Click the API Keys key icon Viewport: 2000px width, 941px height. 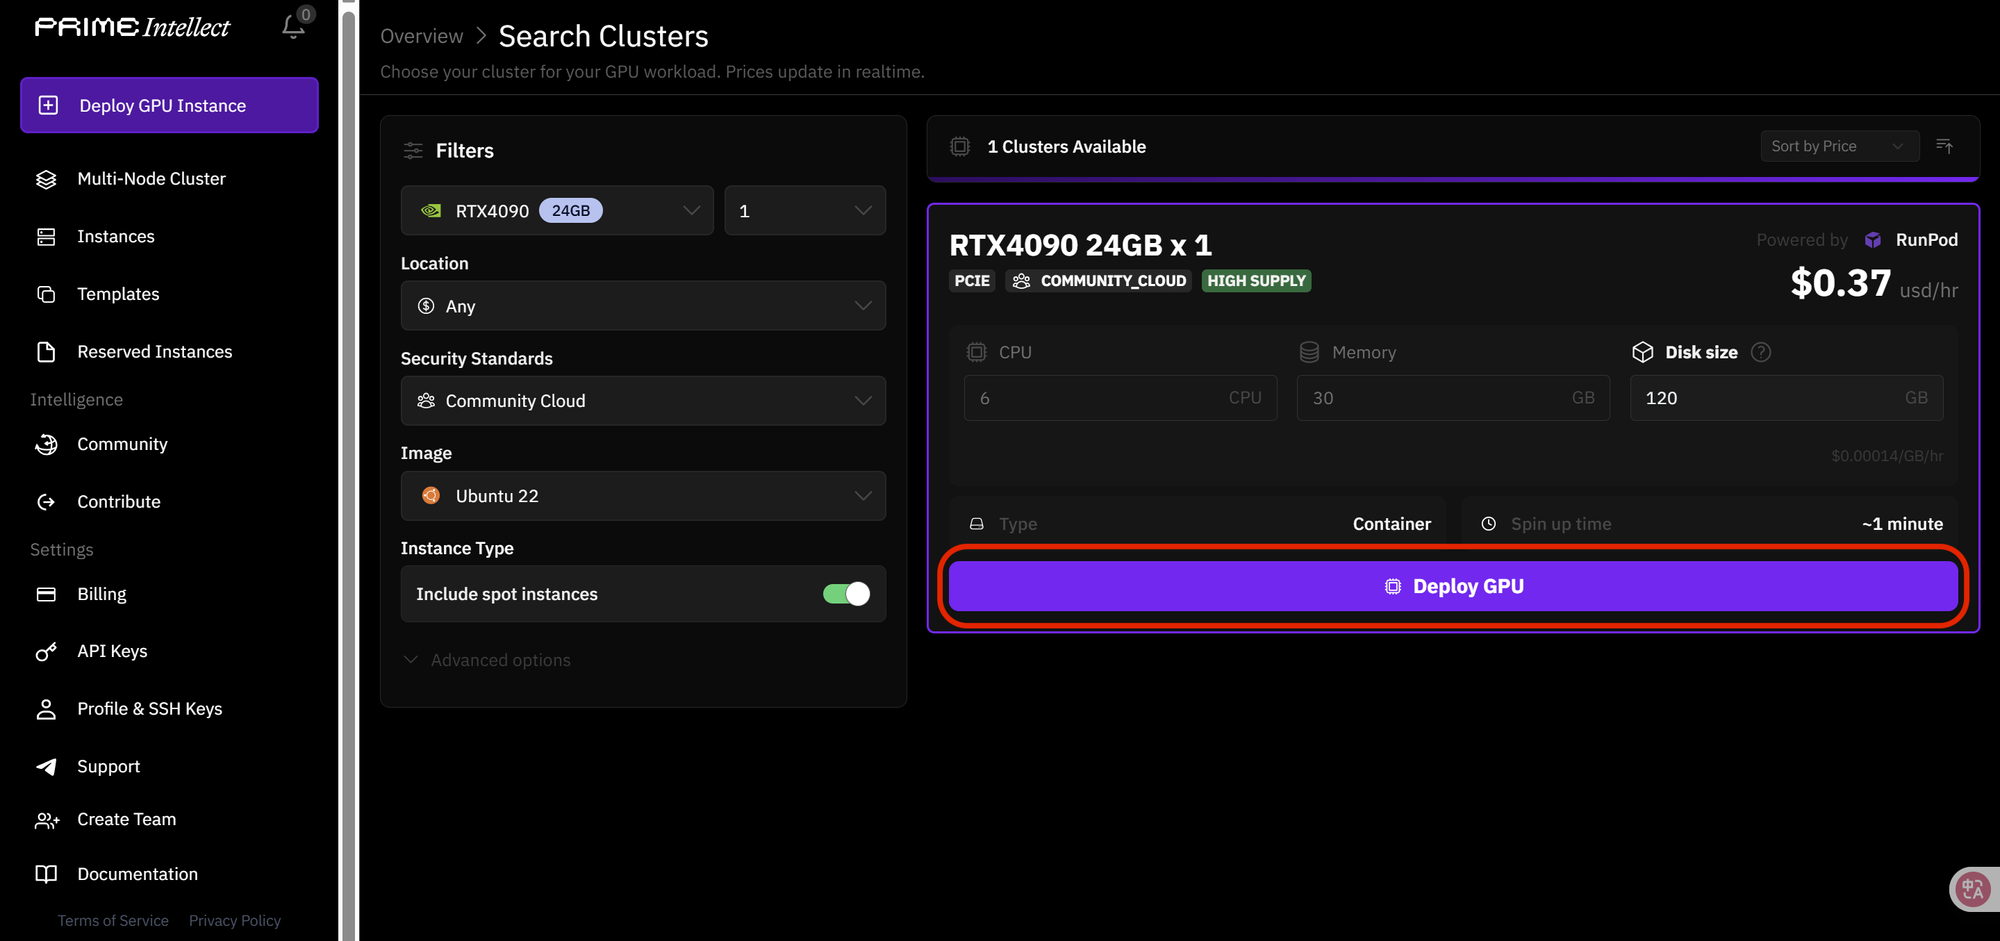(x=46, y=652)
